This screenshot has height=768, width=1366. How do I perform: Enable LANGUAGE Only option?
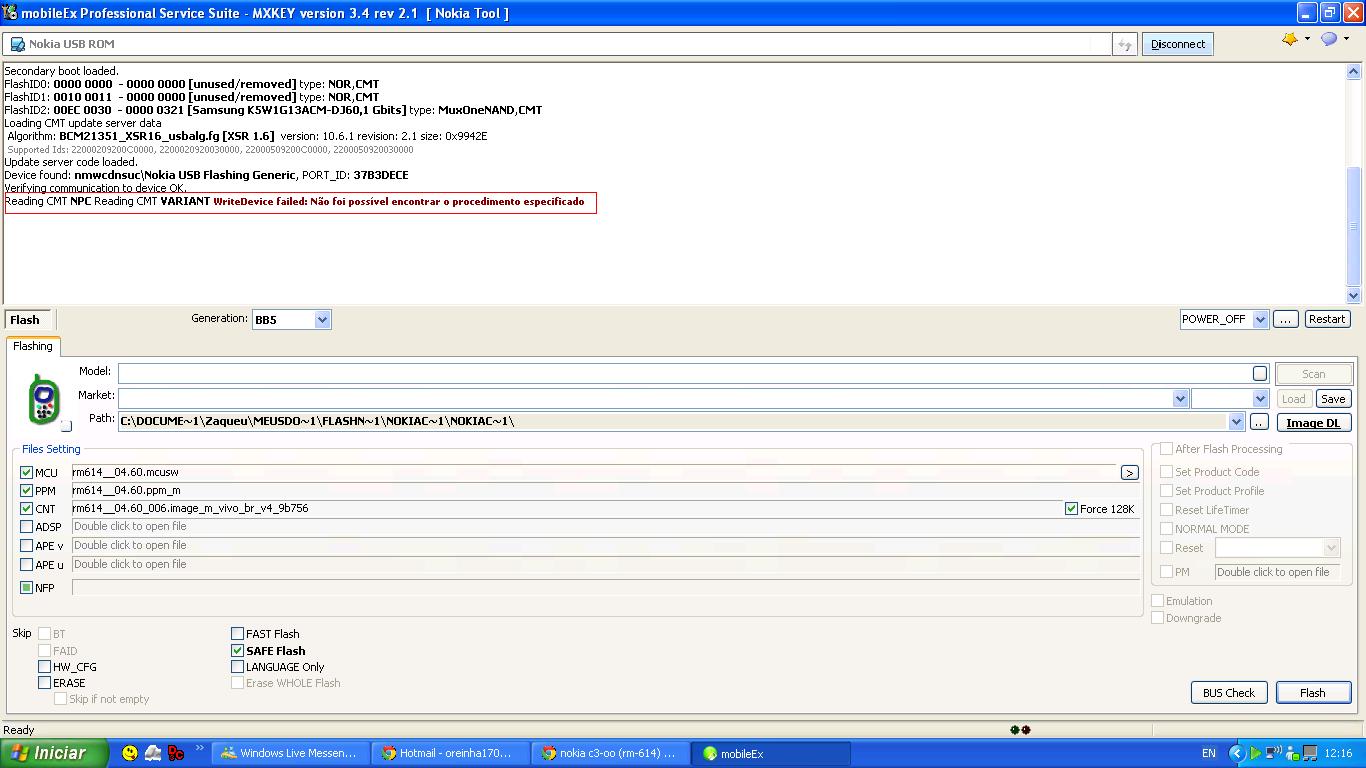coord(238,667)
